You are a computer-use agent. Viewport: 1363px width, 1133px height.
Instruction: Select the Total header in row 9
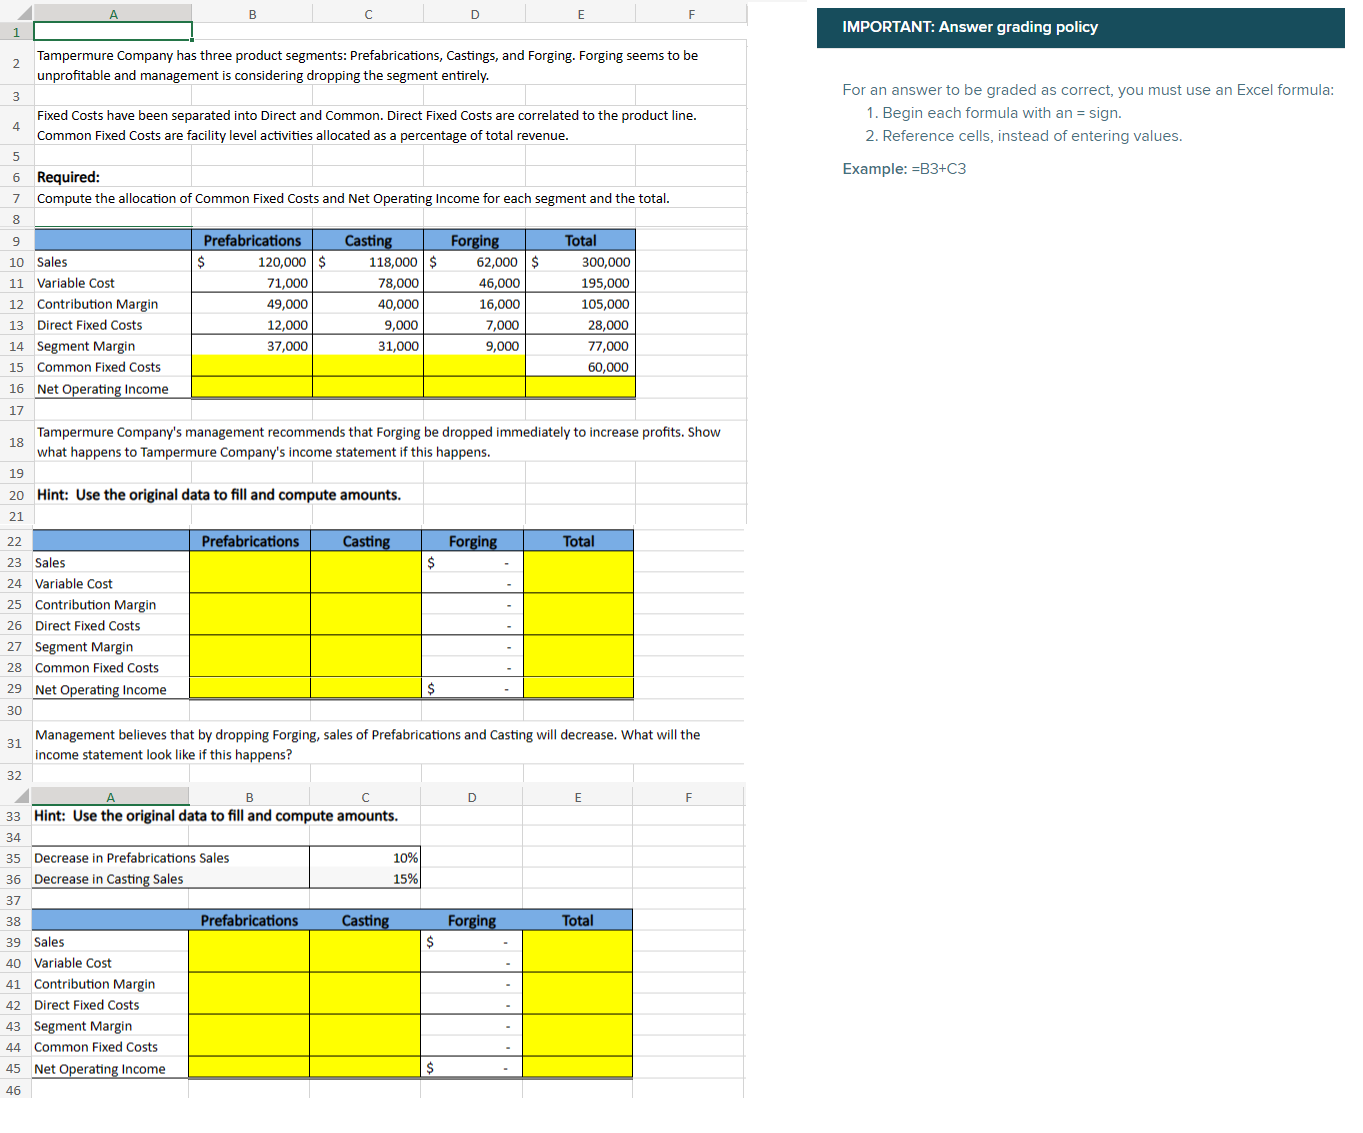[x=580, y=241]
